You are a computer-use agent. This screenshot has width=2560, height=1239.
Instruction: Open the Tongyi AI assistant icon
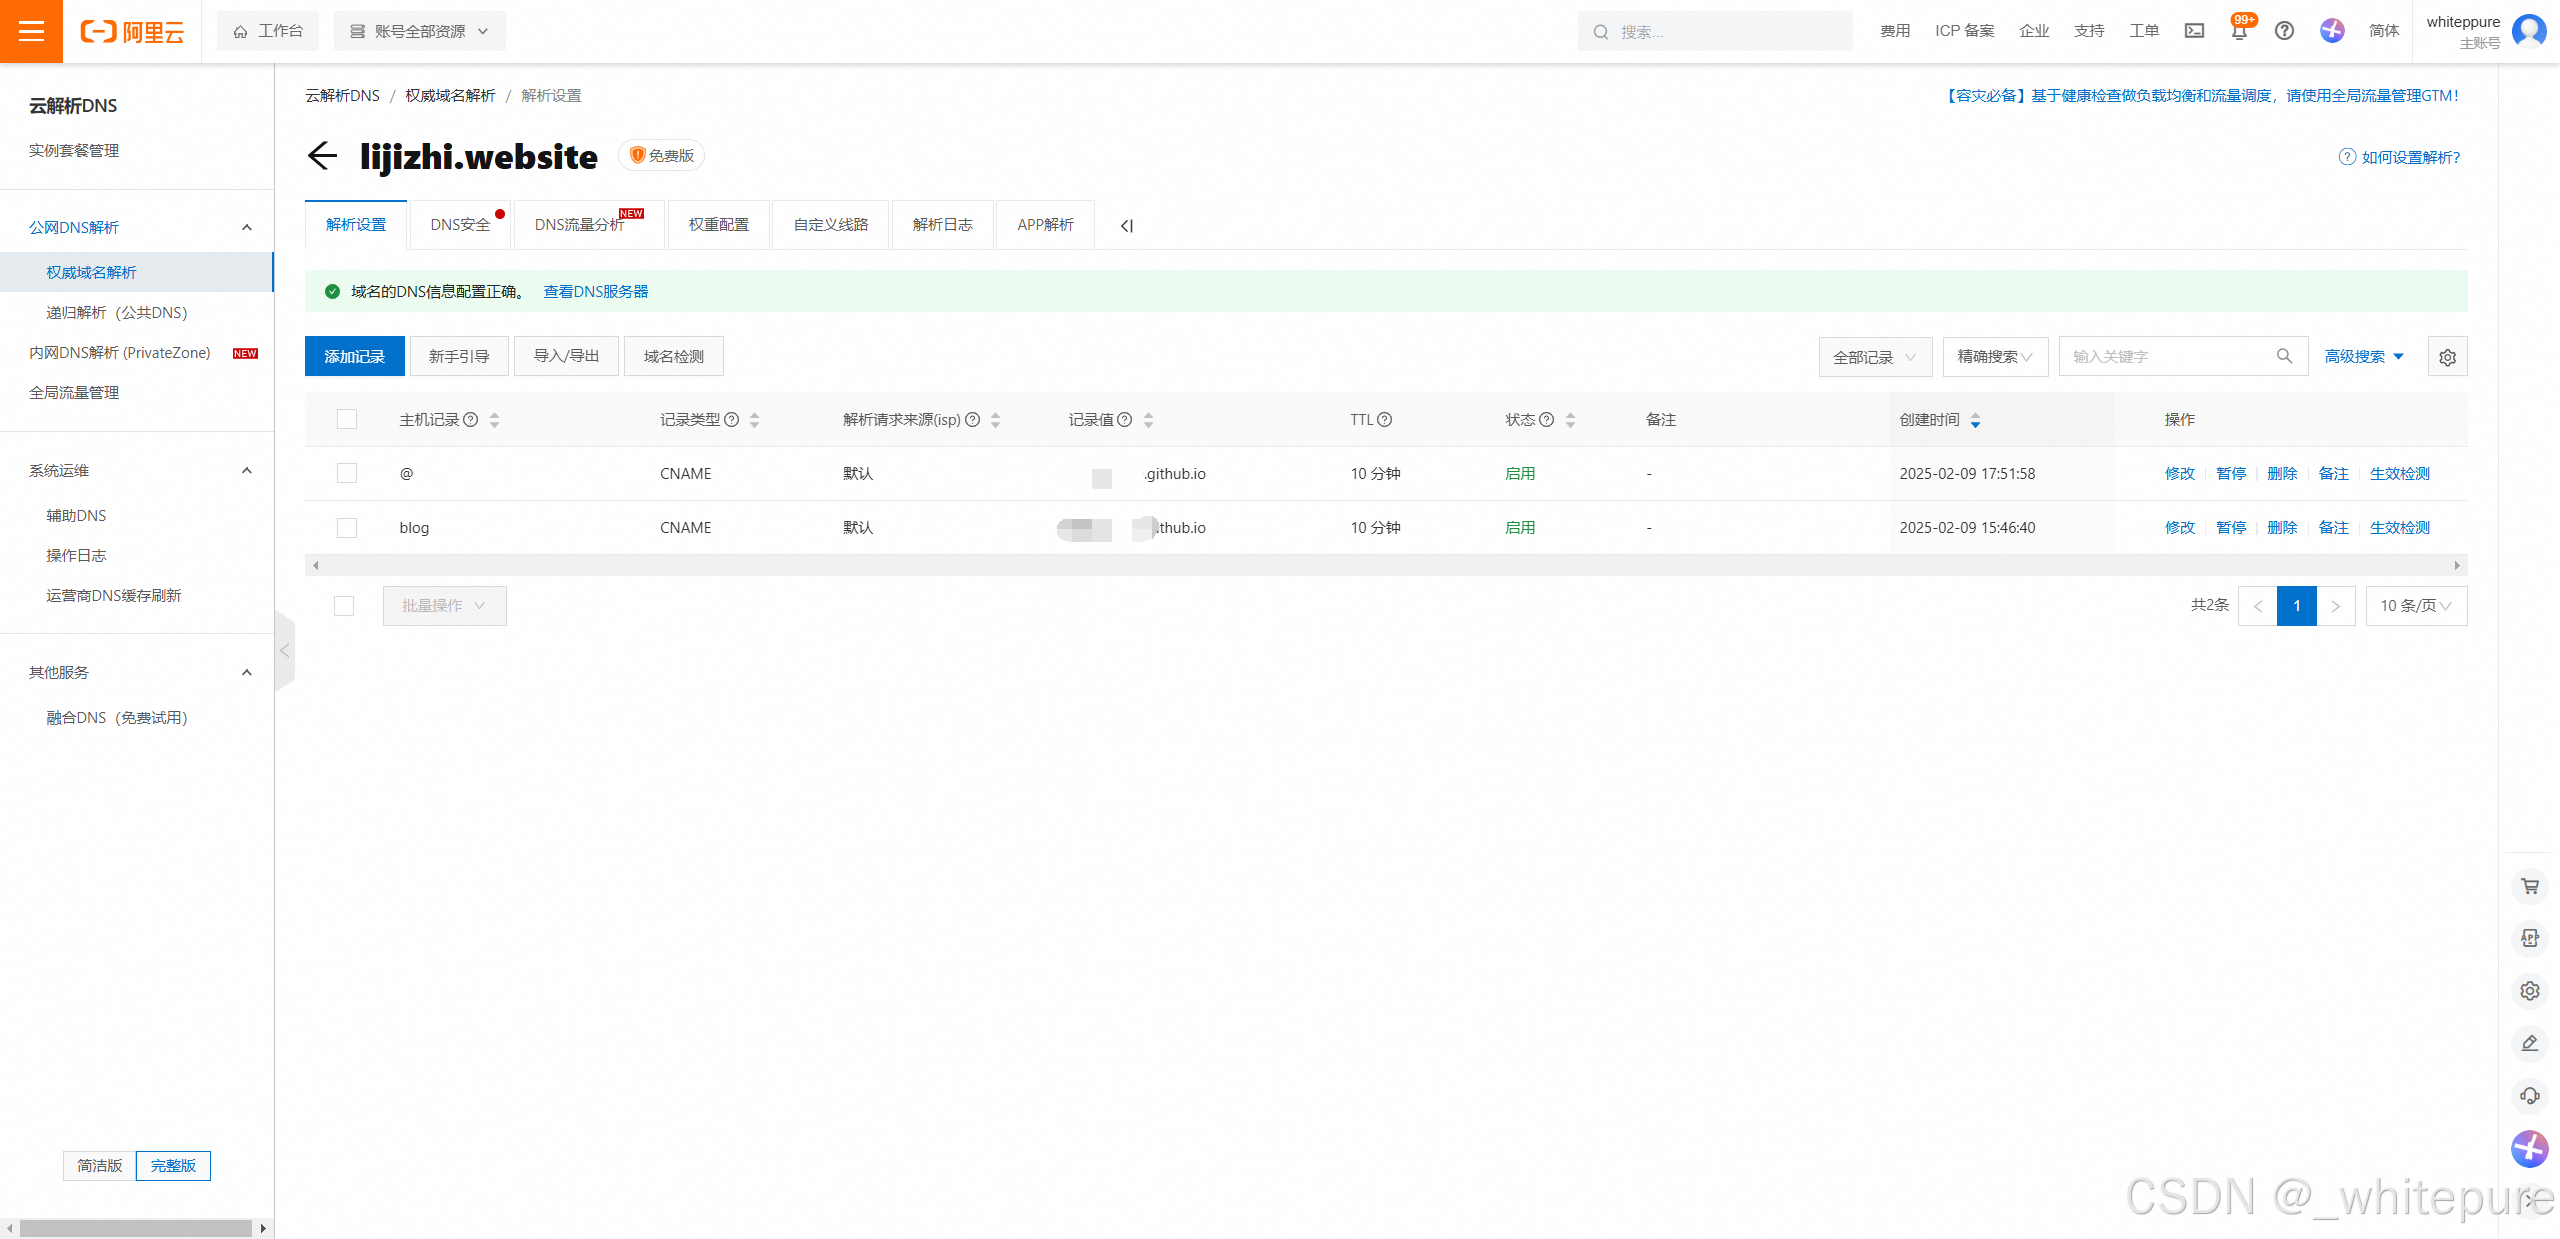point(2332,31)
